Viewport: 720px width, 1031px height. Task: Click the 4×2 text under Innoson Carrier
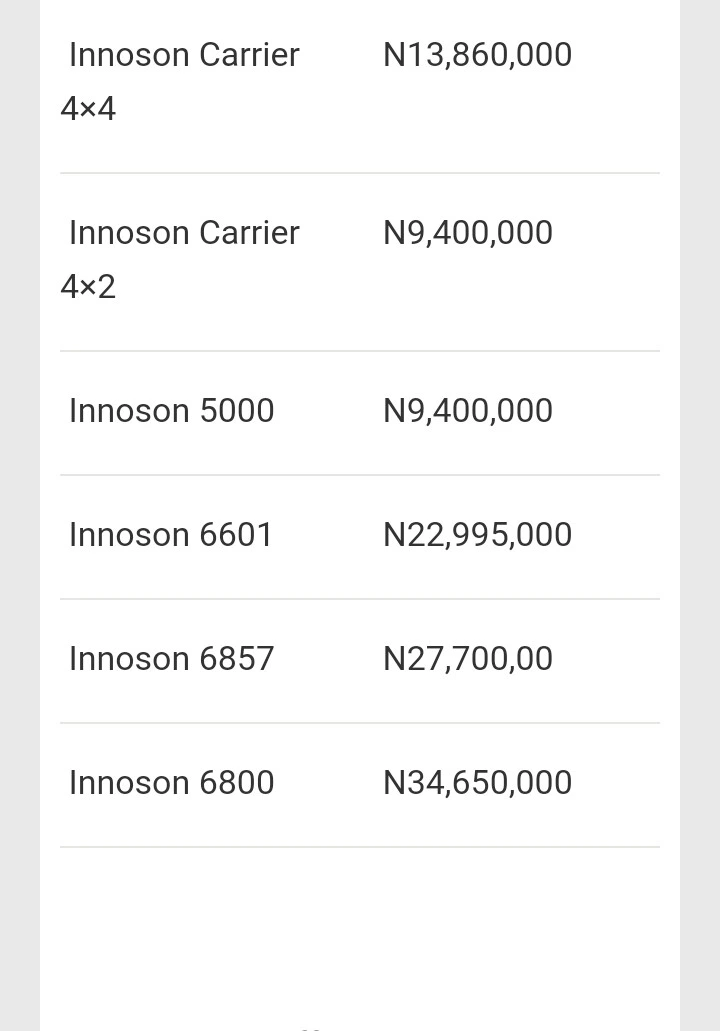(88, 287)
